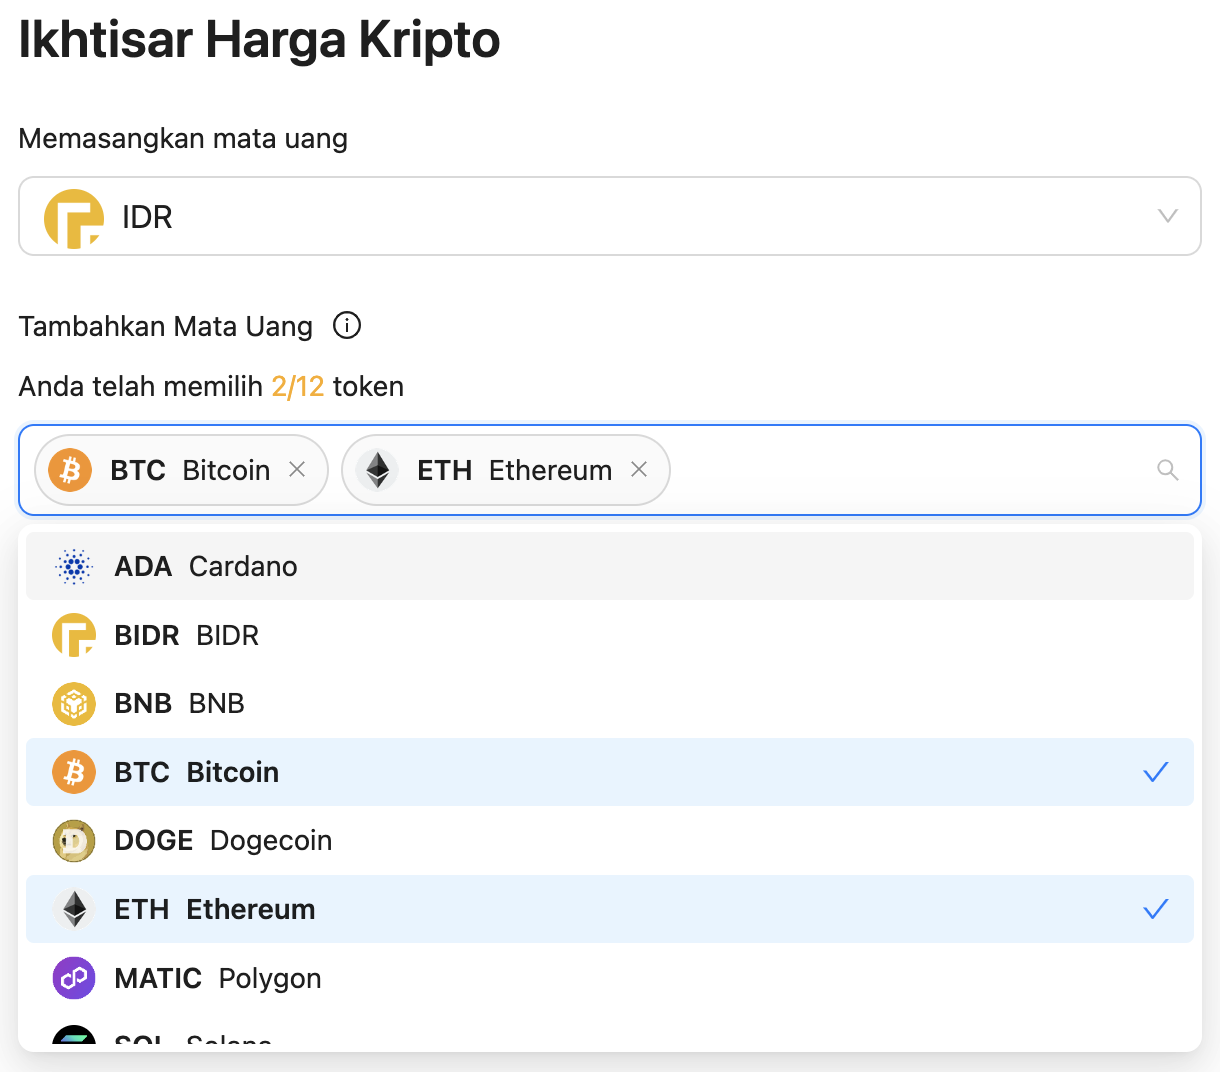This screenshot has height=1072, width=1220.
Task: Click the Memasangkan mata uang label
Action: [x=183, y=139]
